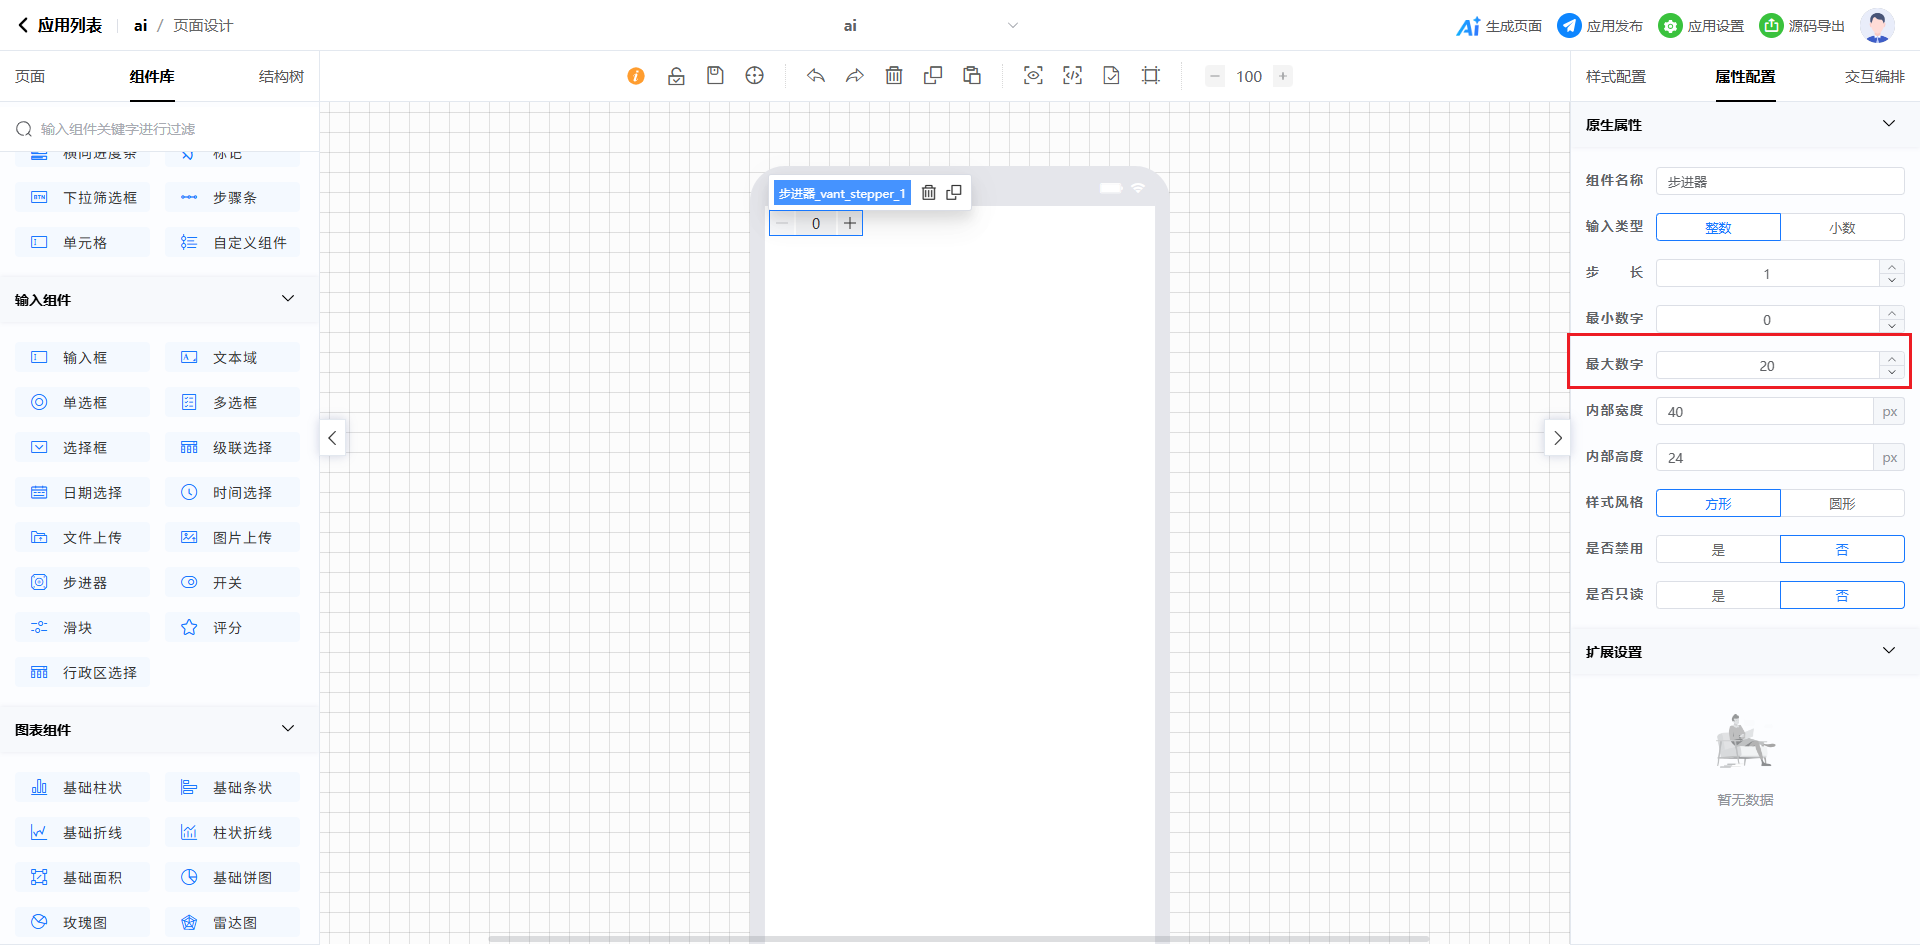This screenshot has height=945, width=1920.
Task: Click the unlock padlock icon in toolbar
Action: tap(676, 76)
